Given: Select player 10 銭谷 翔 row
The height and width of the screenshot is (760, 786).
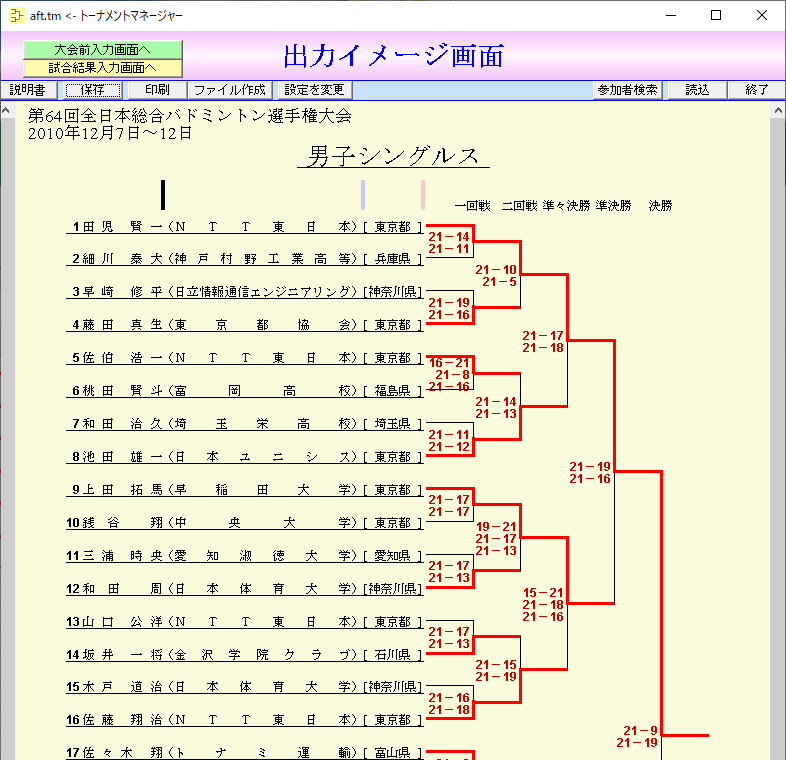Looking at the screenshot, I should click(x=245, y=523).
